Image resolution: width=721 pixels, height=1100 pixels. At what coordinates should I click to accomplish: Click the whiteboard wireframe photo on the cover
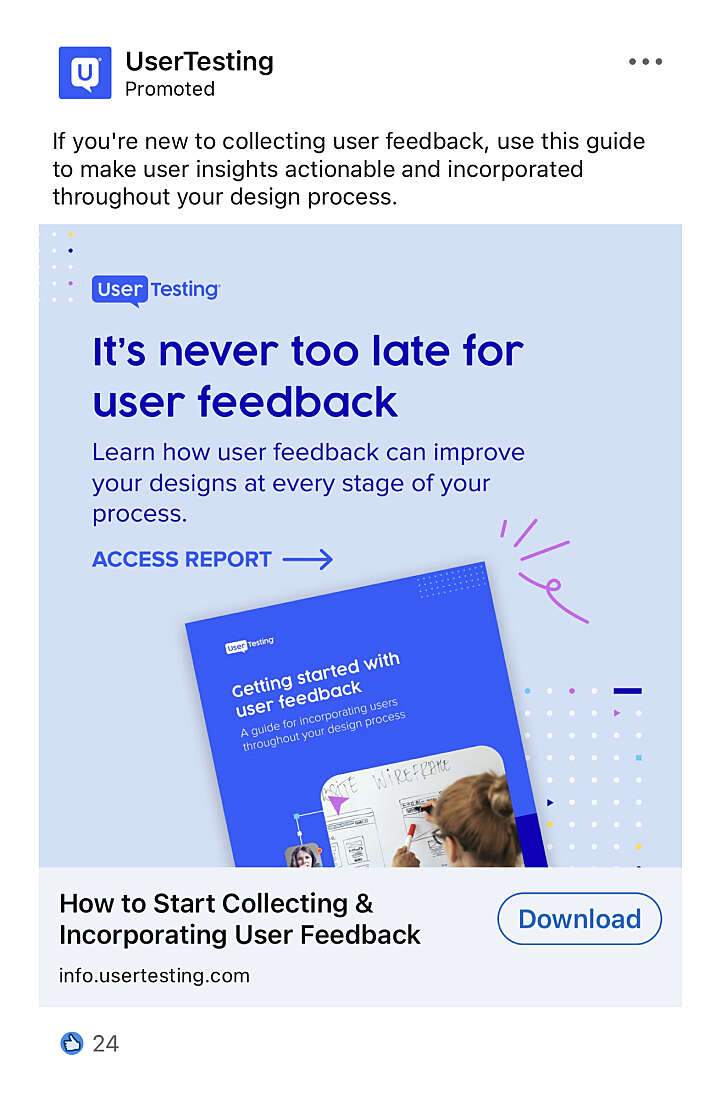421,807
